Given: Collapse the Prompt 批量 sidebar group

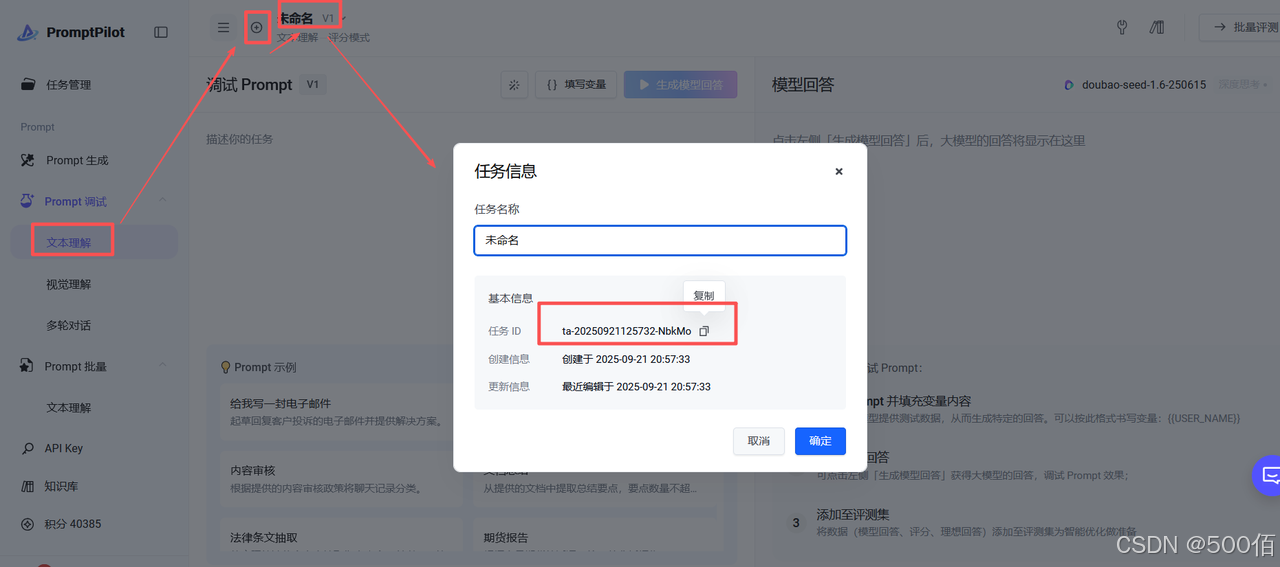Looking at the screenshot, I should pos(163,366).
